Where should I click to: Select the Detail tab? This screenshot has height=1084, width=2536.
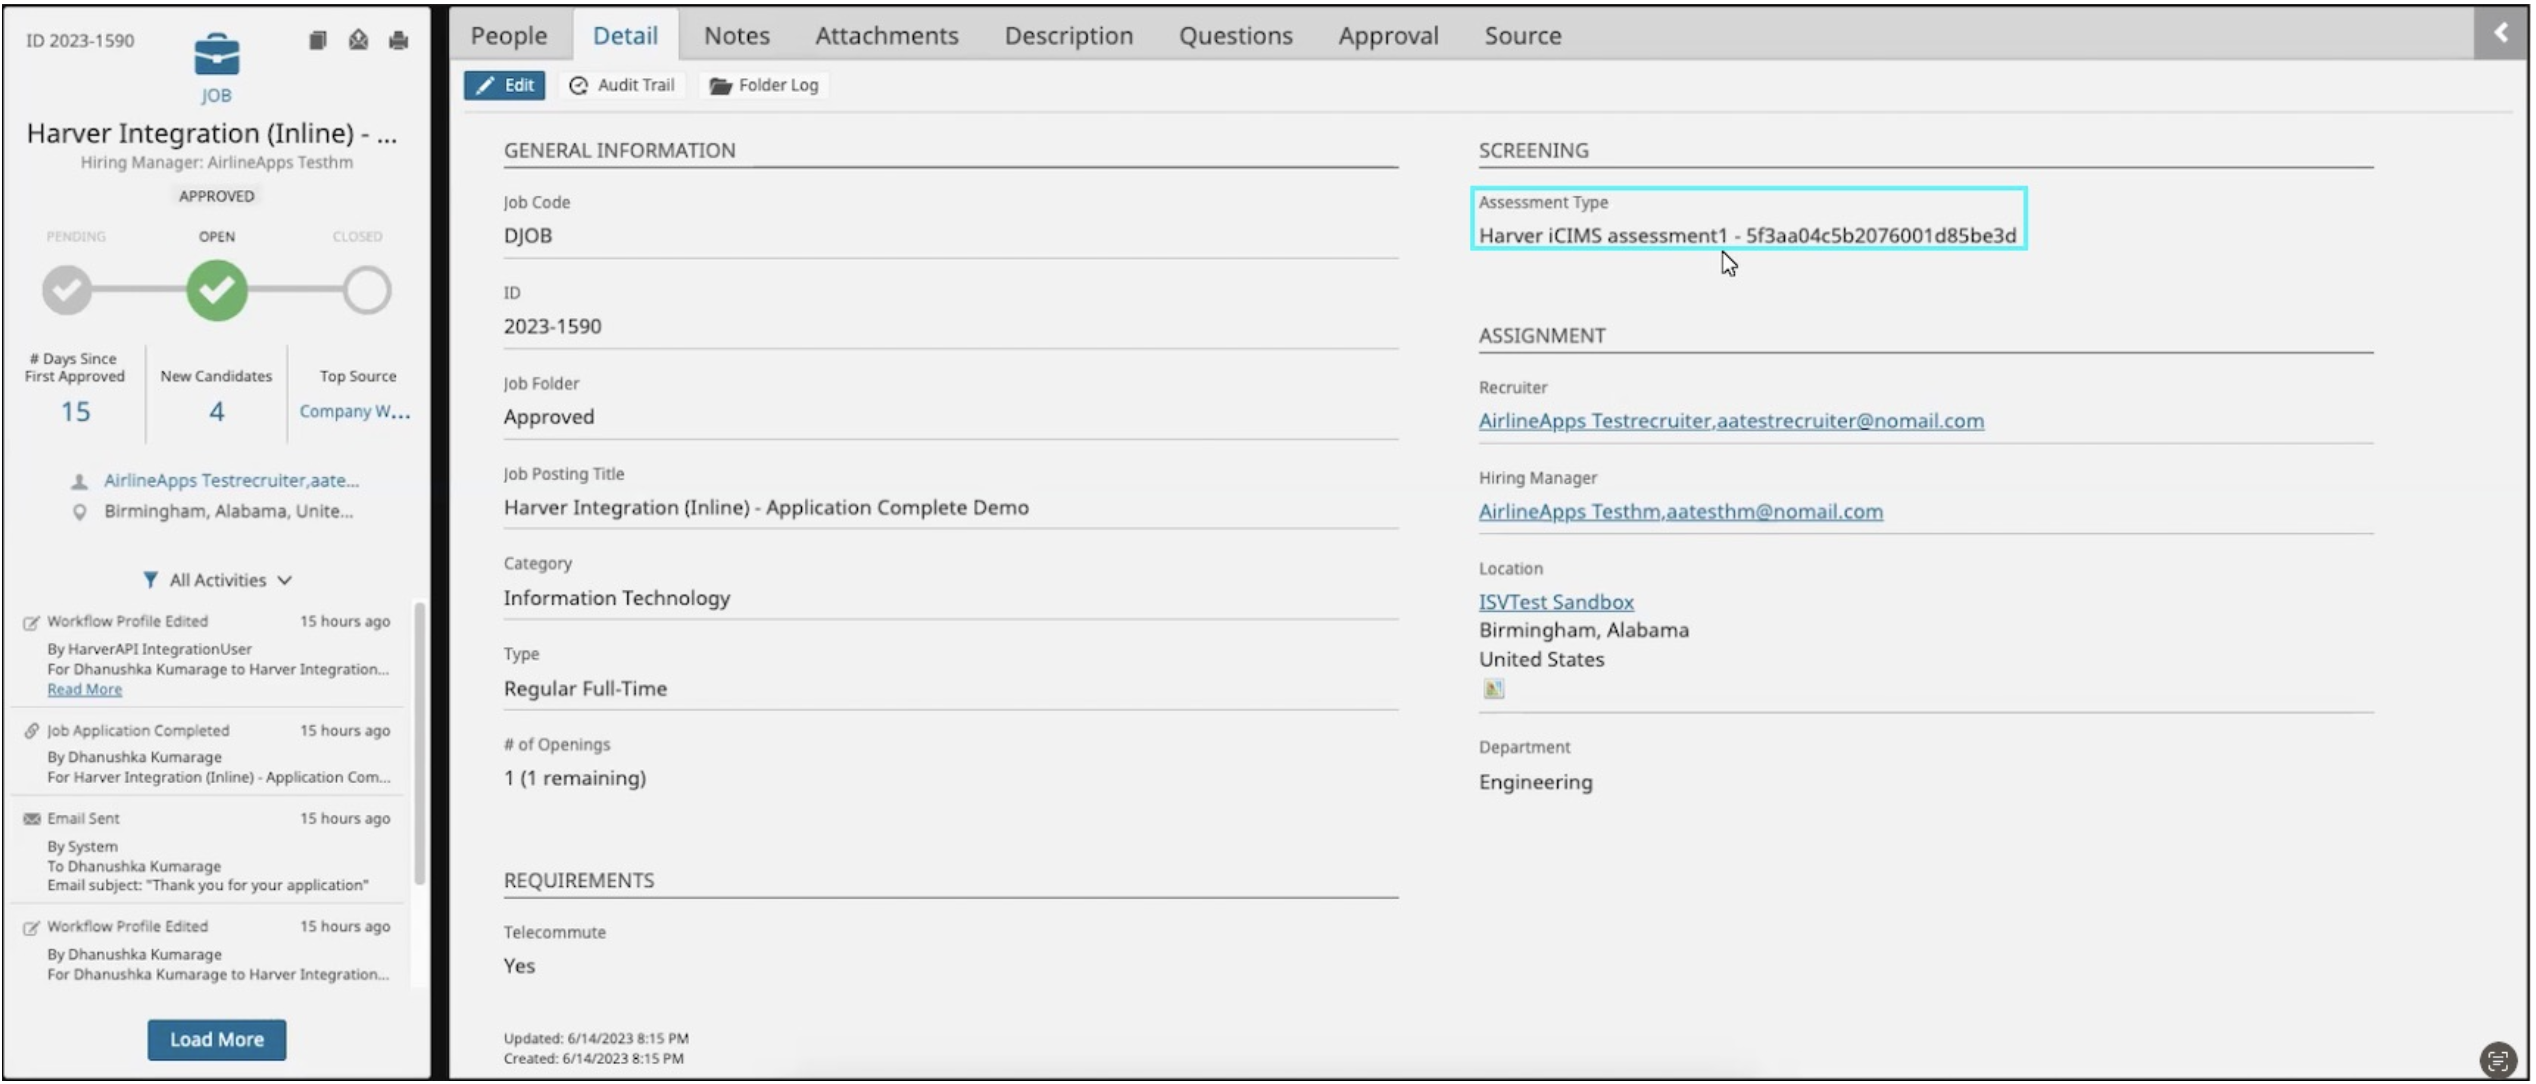[x=625, y=35]
